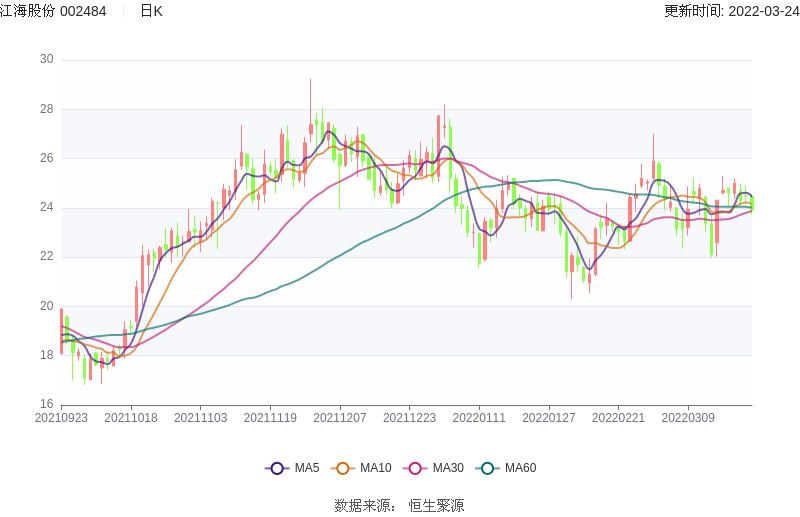Image resolution: width=800 pixels, height=517 pixels.
Task: Select the 20220309 date axis label
Action: pos(688,417)
